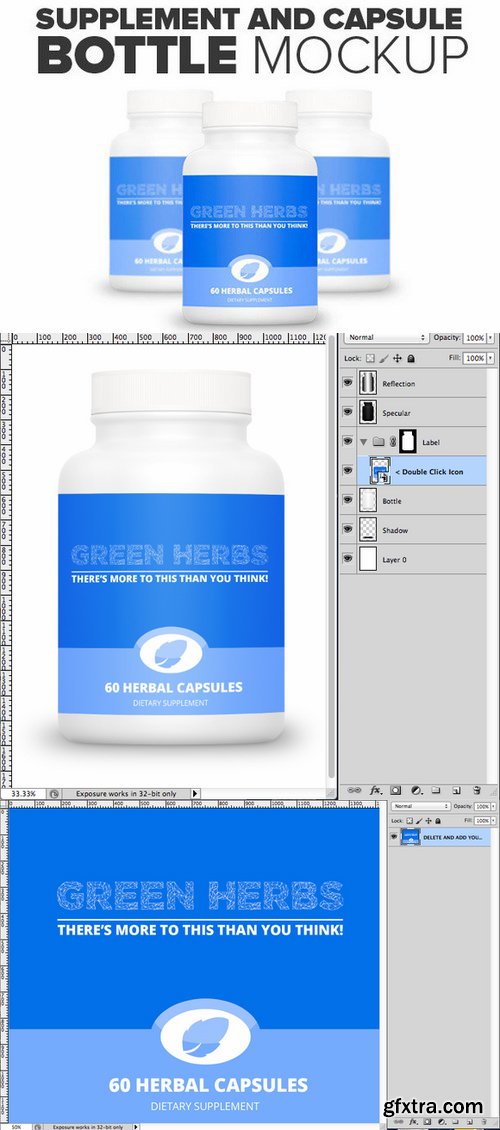Click the Reflection layer thumbnail
Viewport: 500px width, 1130px height.
point(368,383)
